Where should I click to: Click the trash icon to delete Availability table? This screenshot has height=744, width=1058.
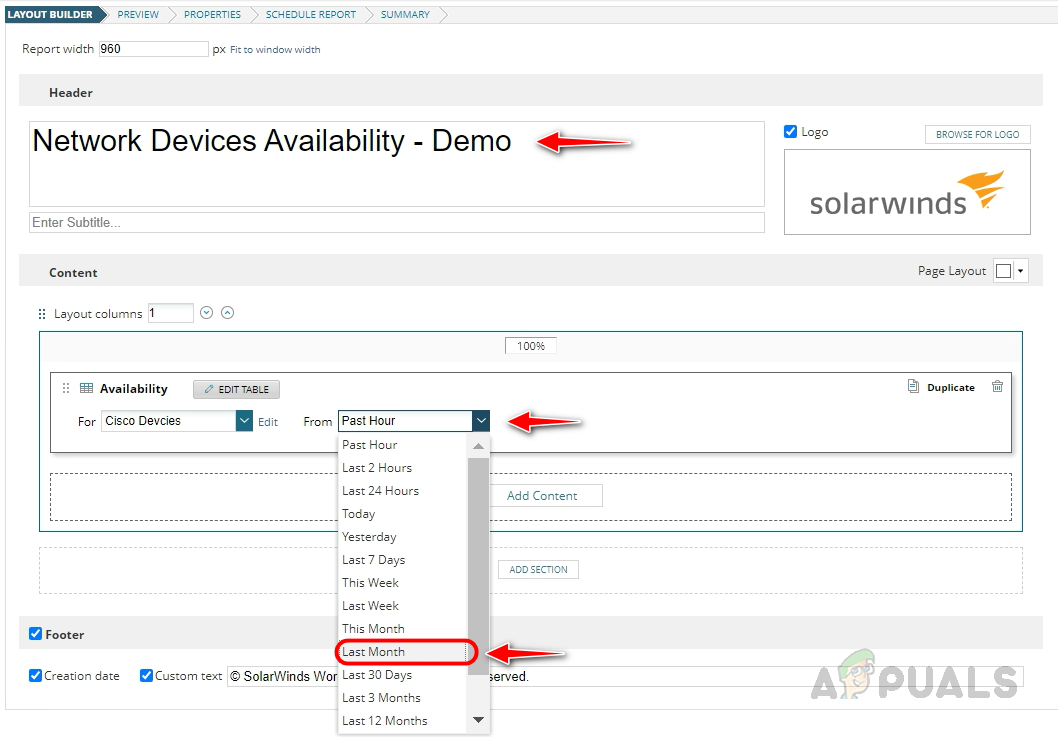997,387
